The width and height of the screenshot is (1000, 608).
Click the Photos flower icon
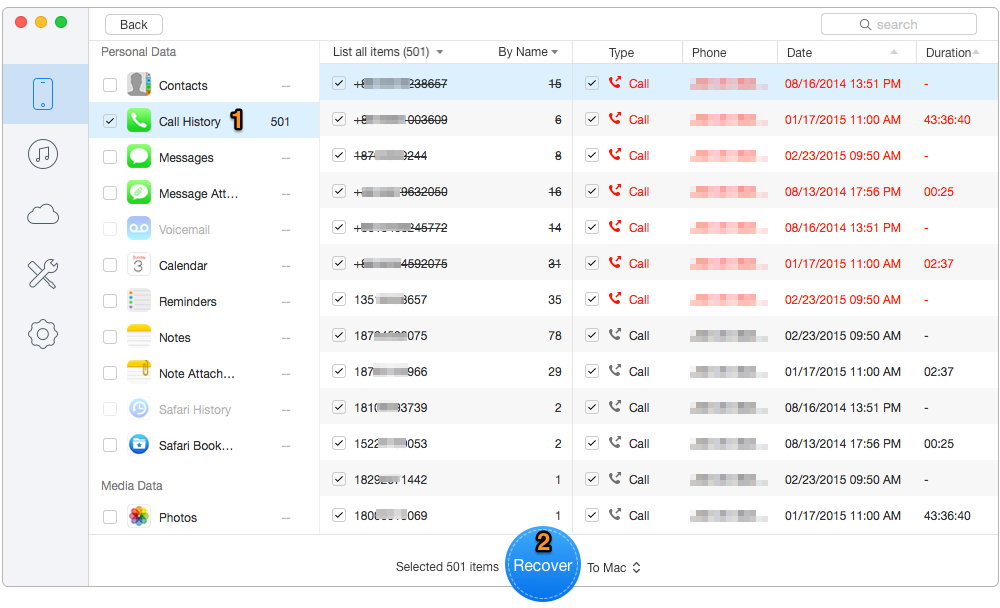[138, 516]
